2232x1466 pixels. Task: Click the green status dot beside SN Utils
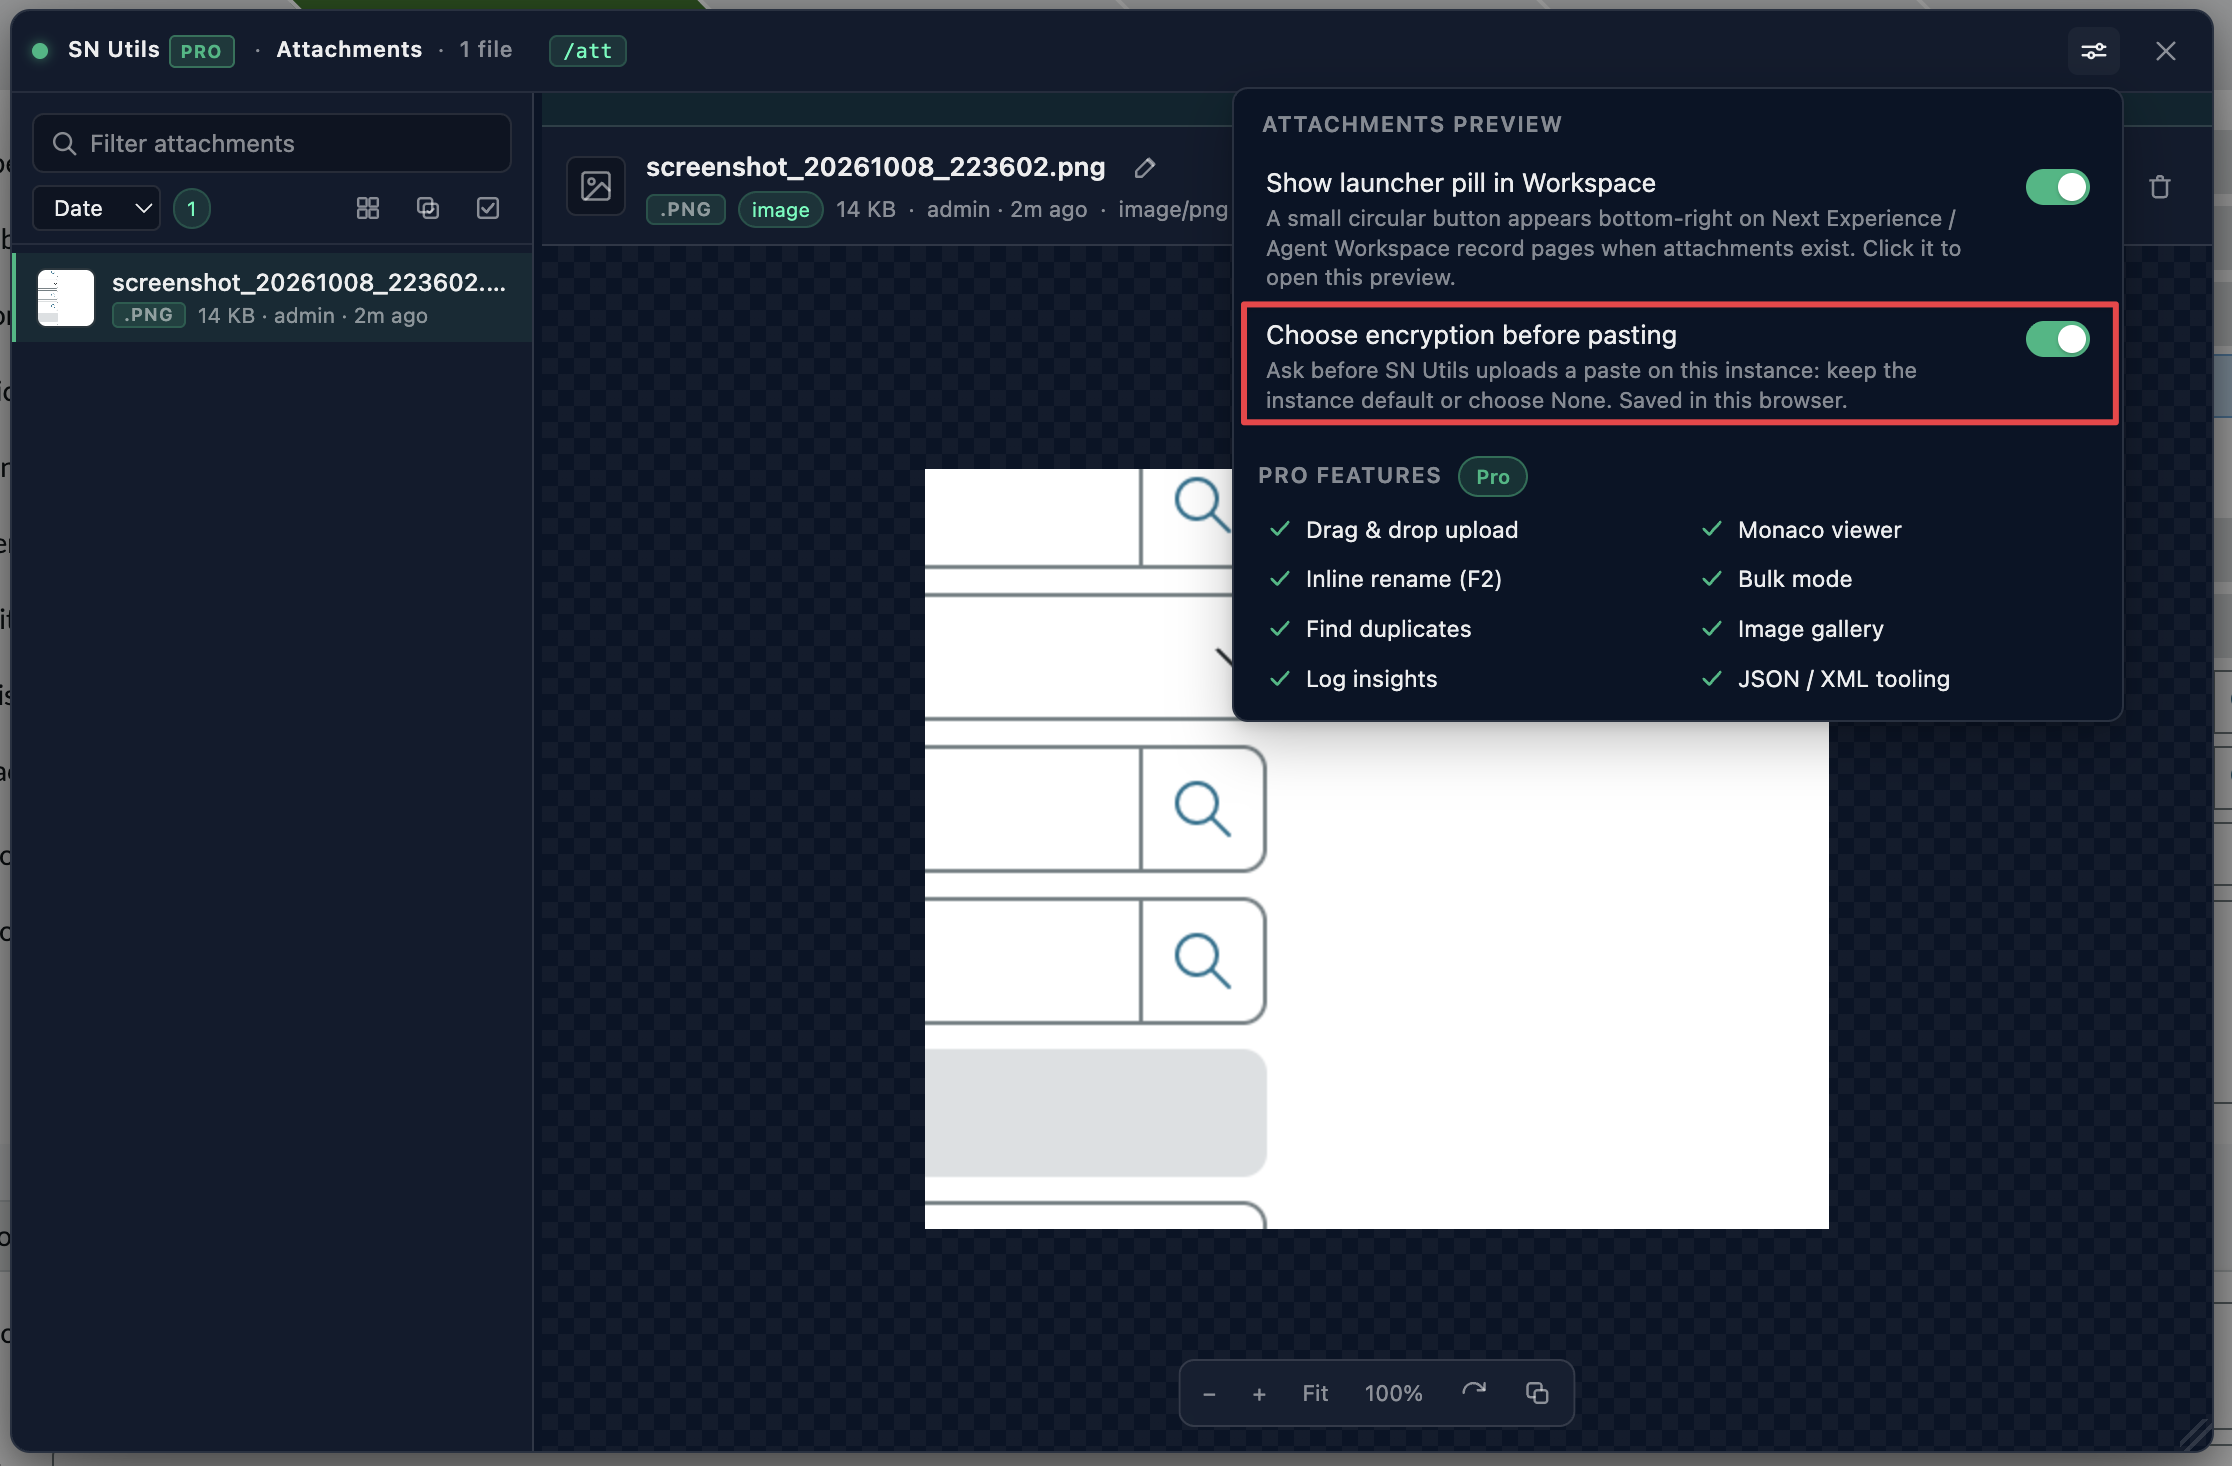coord(40,51)
